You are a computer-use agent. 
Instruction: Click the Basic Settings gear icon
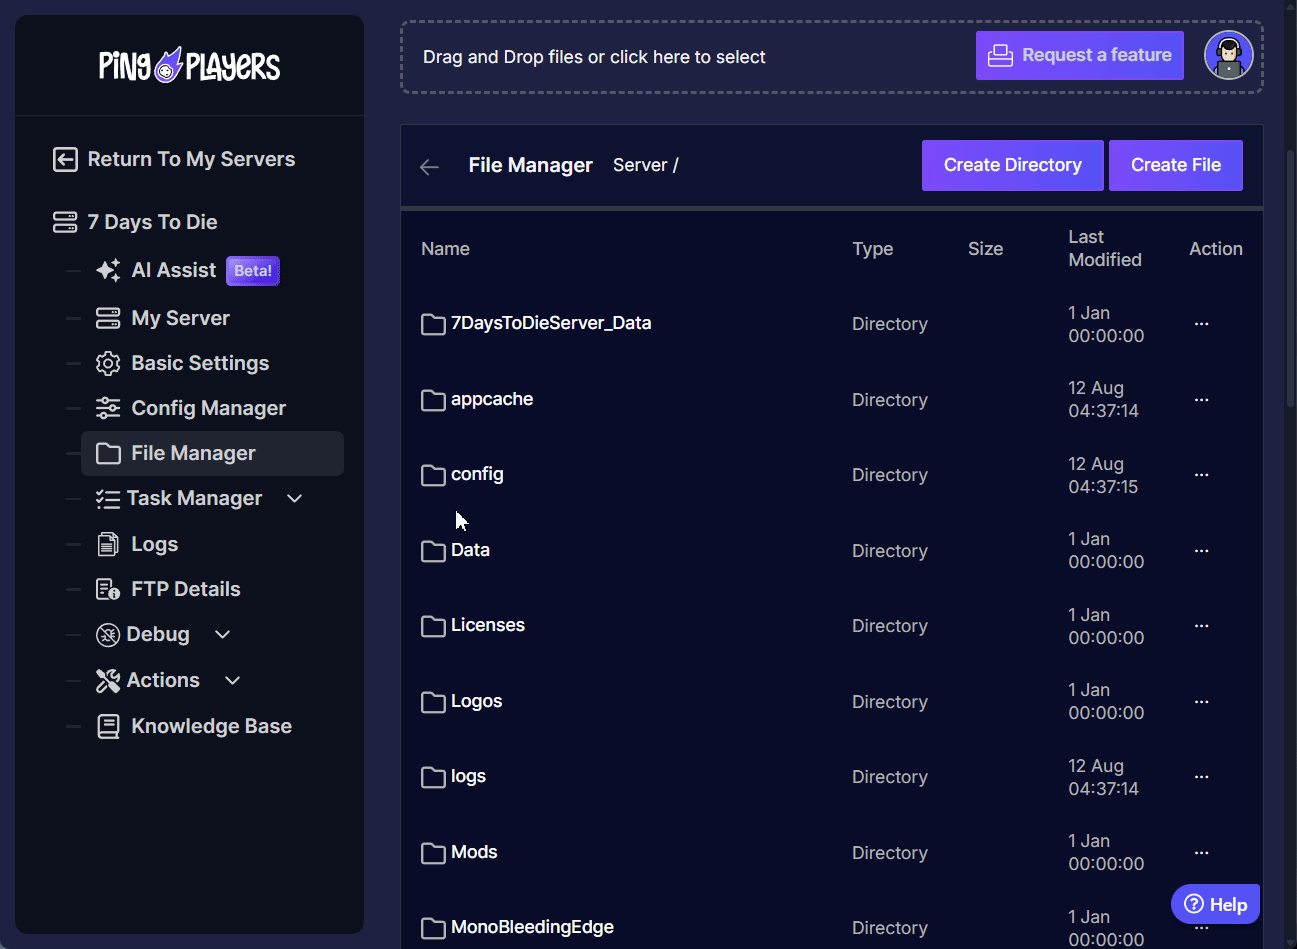108,363
